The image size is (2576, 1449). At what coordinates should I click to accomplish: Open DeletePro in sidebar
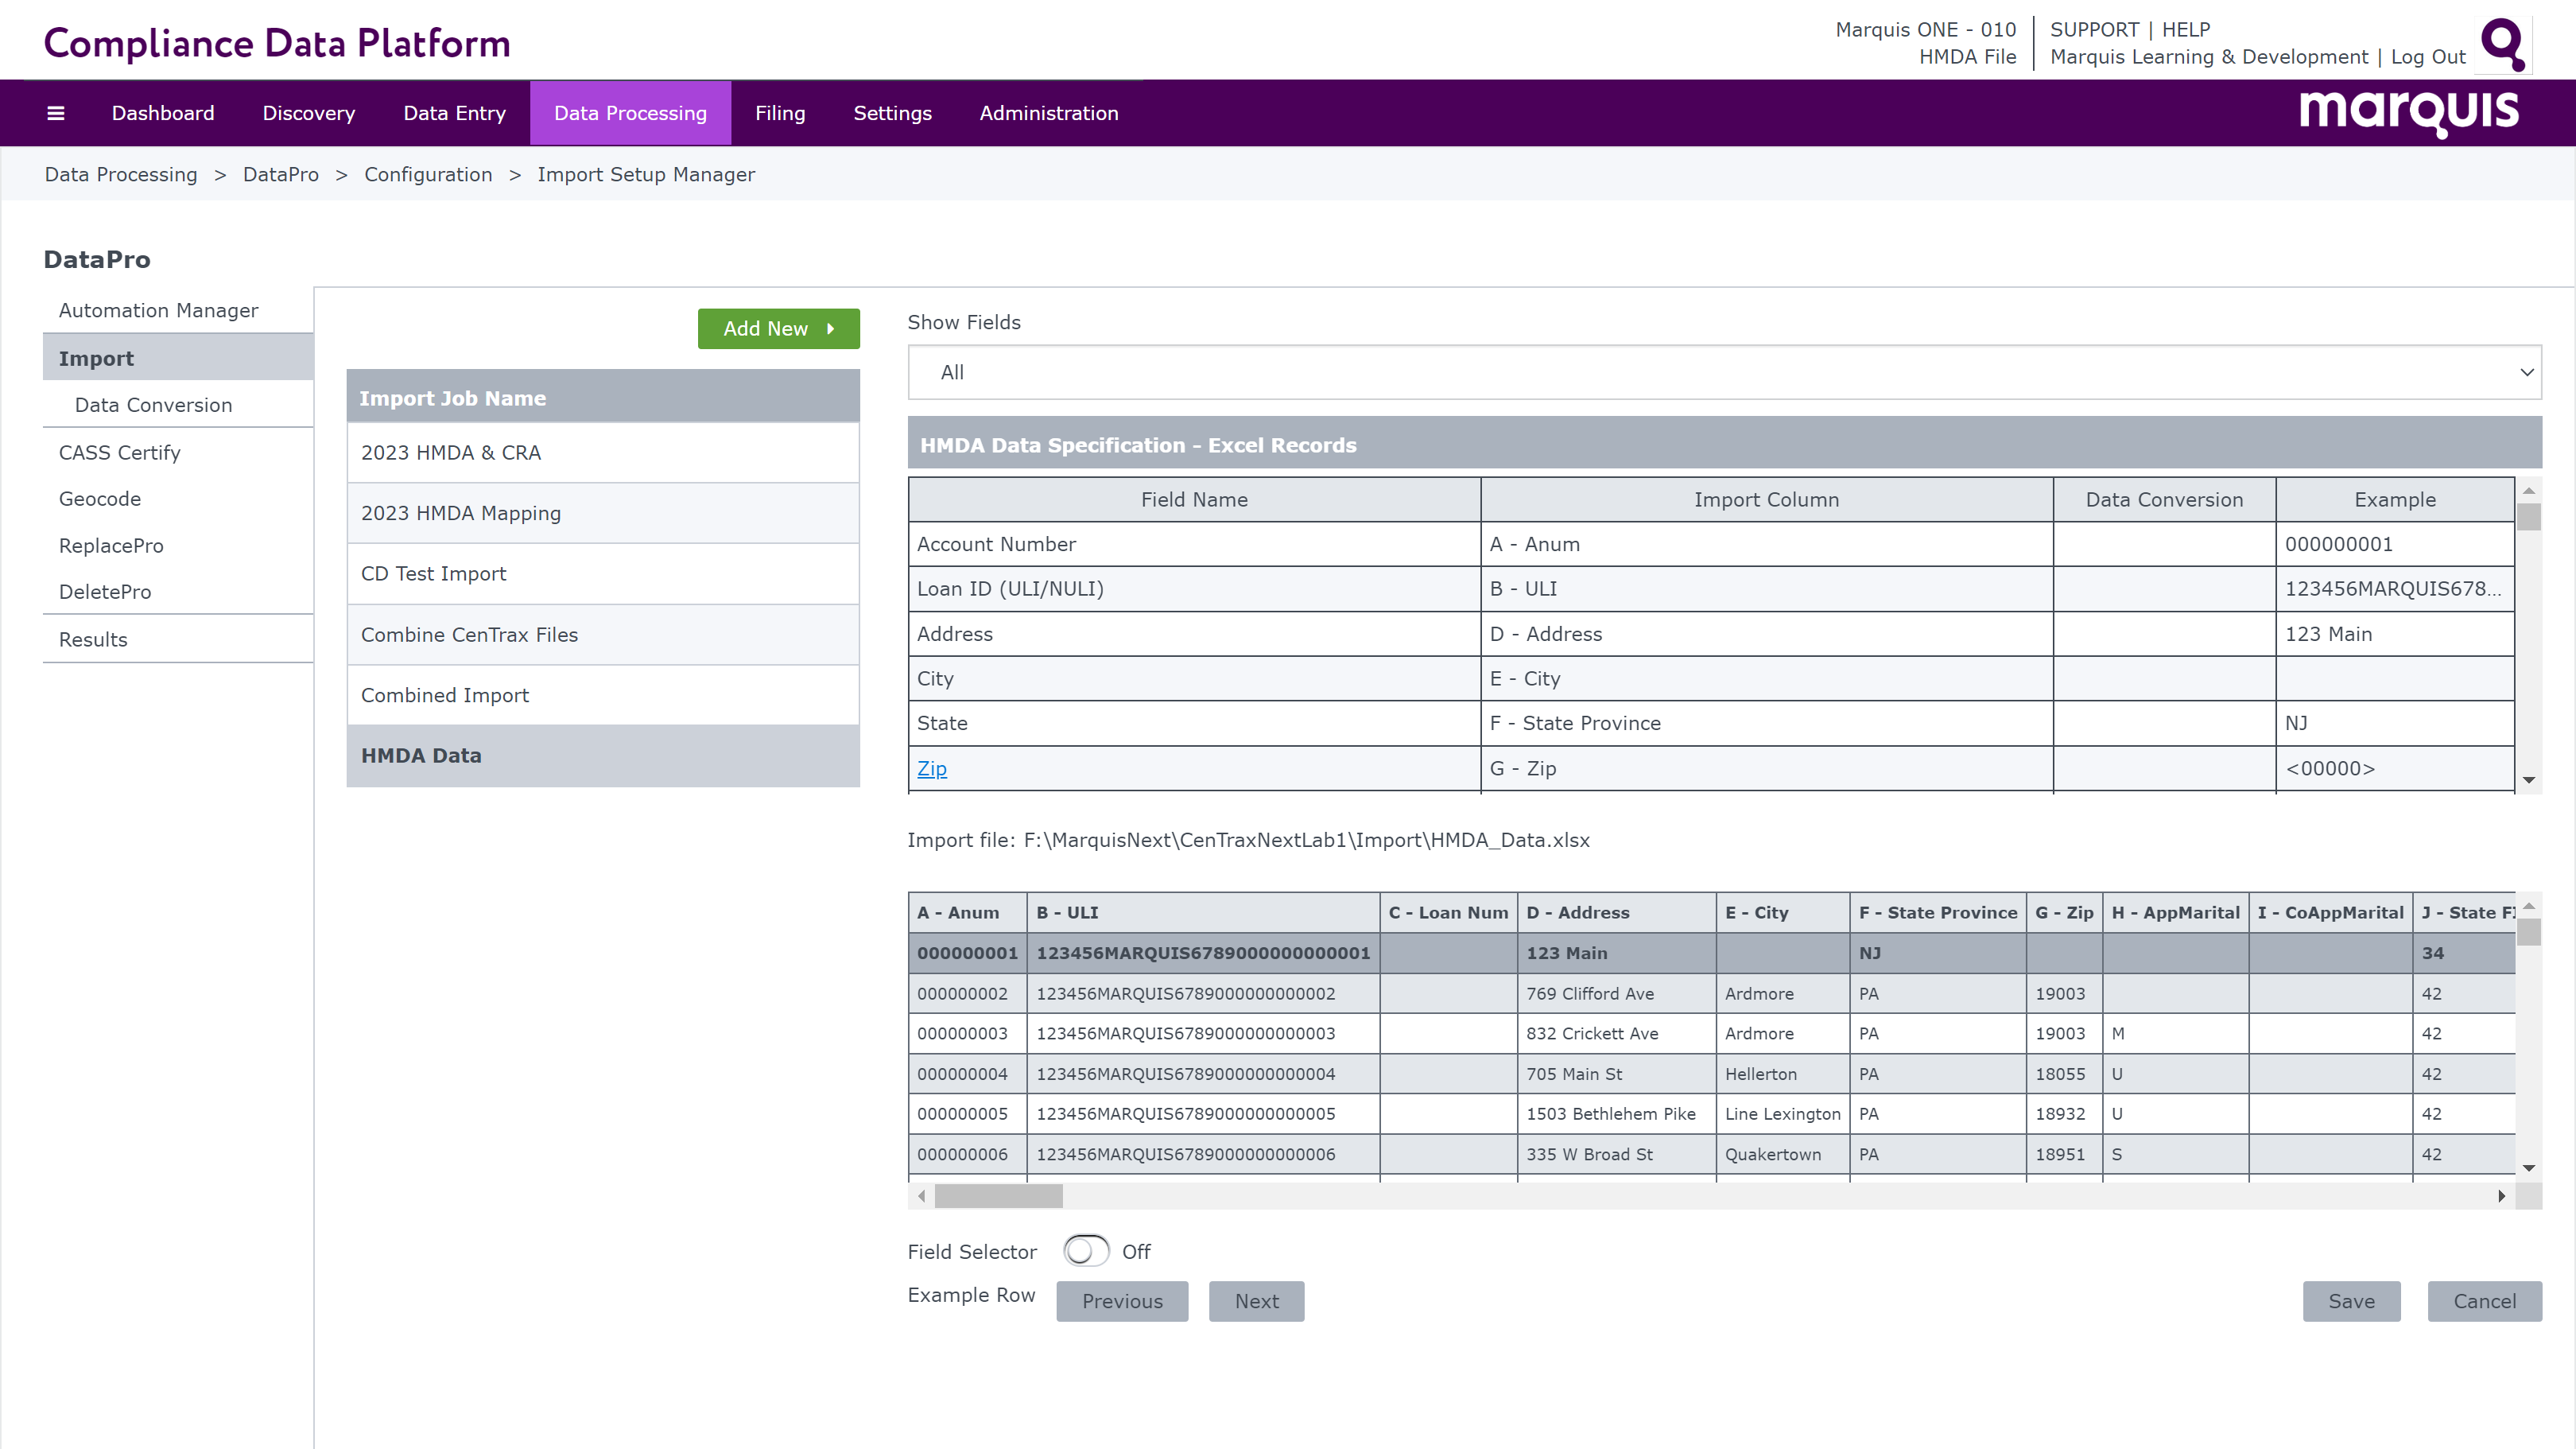coord(178,591)
